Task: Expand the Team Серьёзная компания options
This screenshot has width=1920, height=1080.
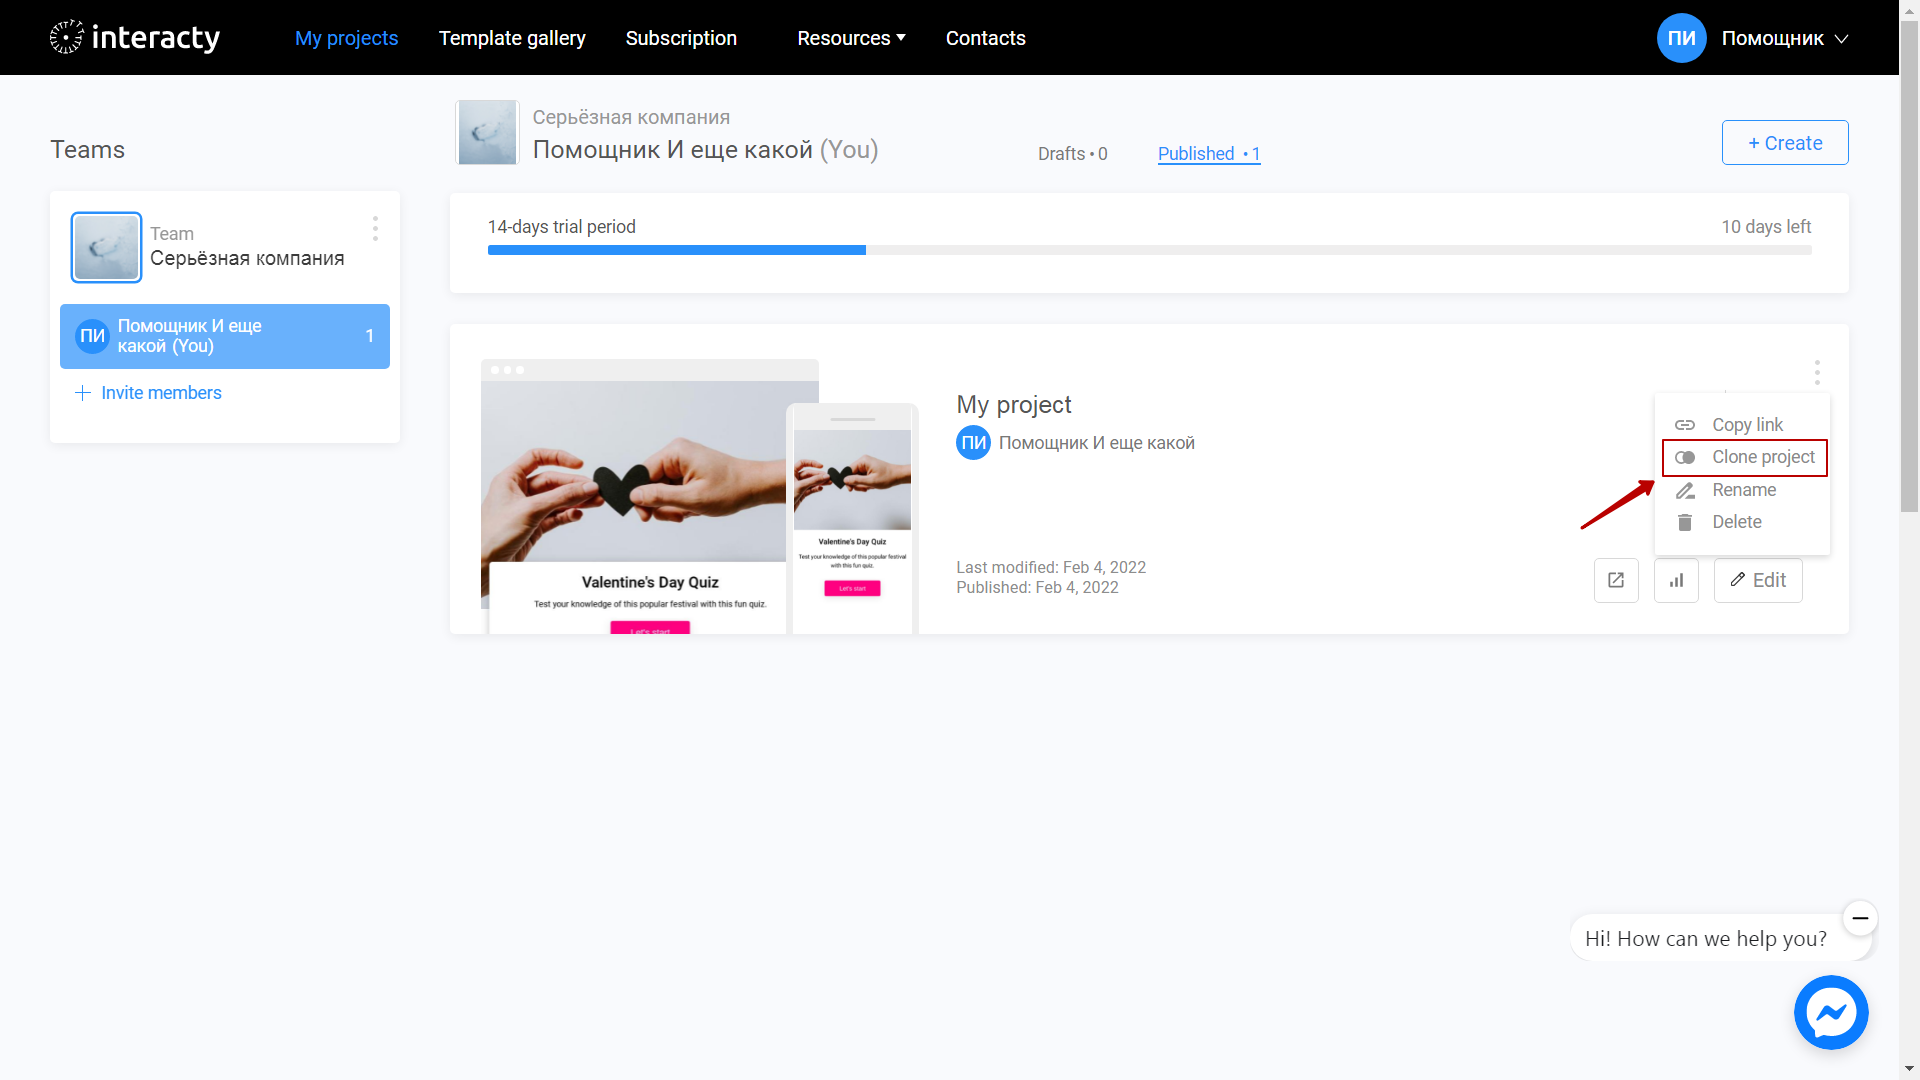Action: [x=376, y=231]
